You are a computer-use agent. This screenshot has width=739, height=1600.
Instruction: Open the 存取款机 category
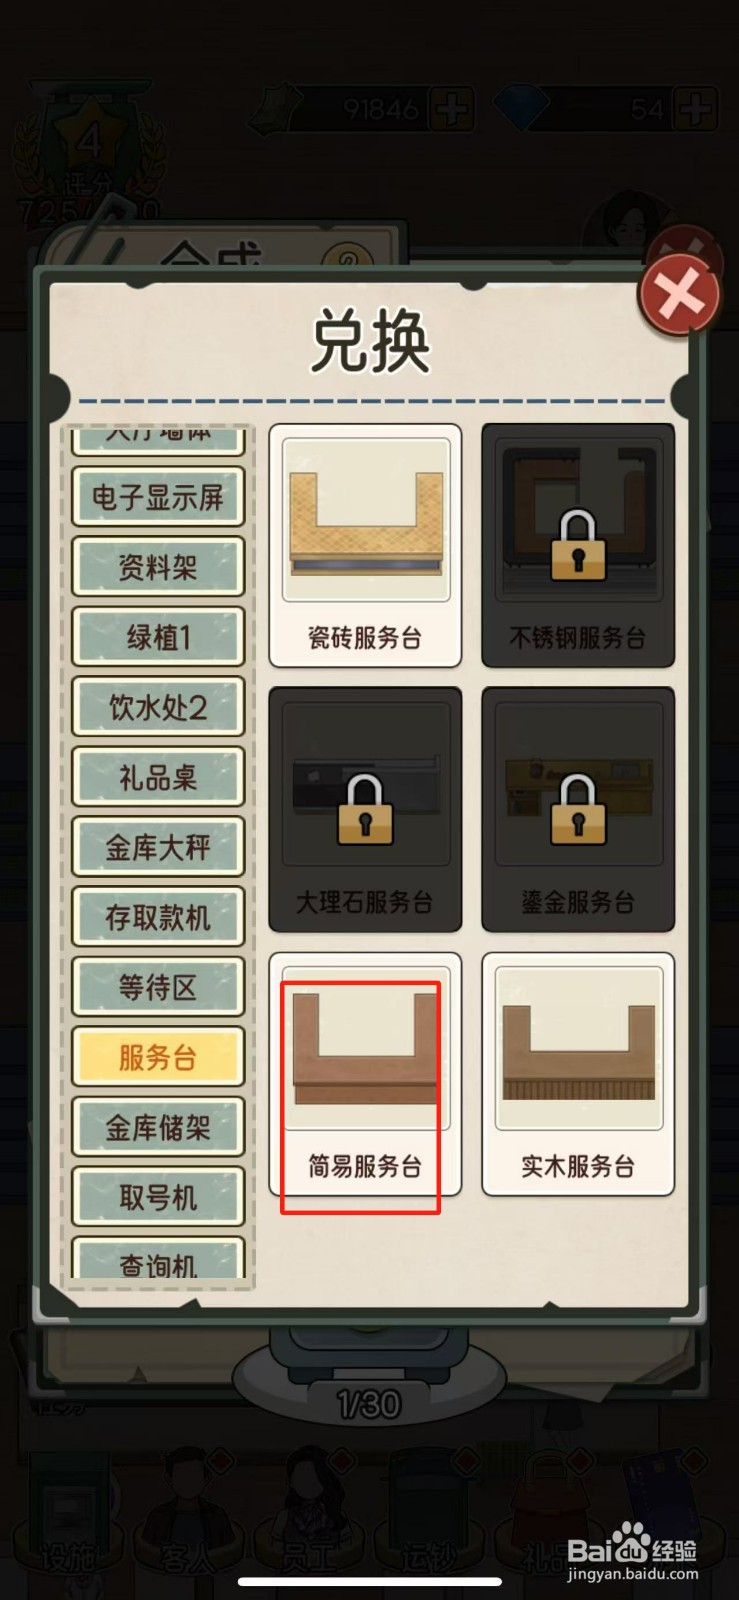point(158,917)
